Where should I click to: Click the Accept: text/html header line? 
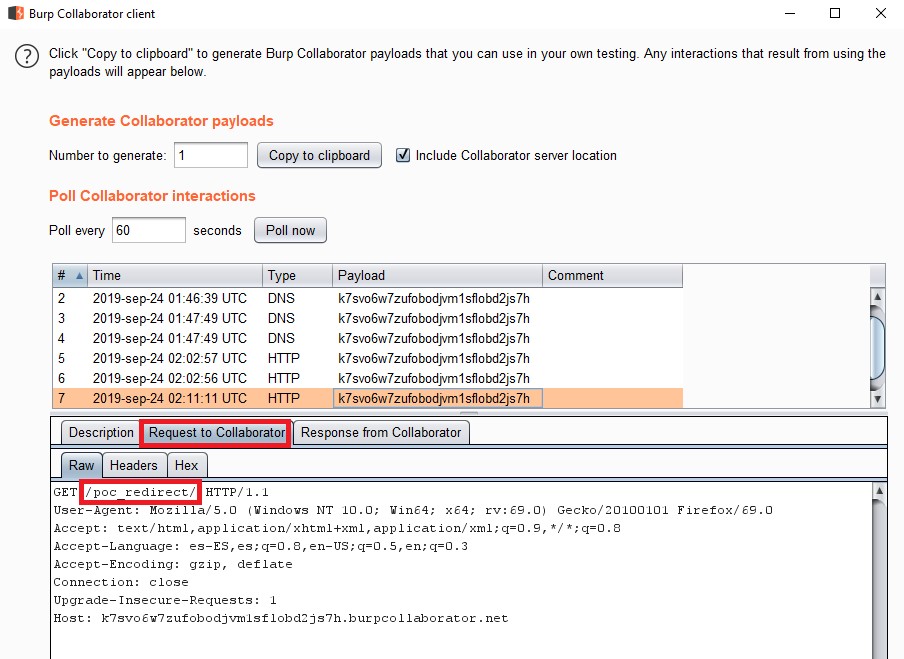pyautogui.click(x=337, y=528)
